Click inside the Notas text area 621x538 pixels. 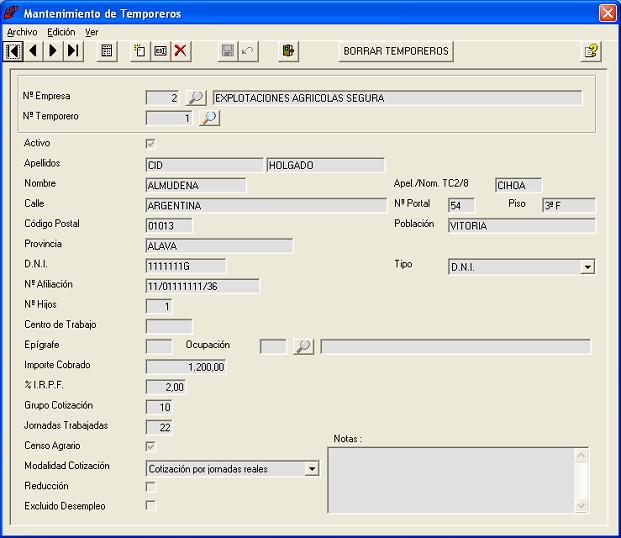(x=451, y=480)
